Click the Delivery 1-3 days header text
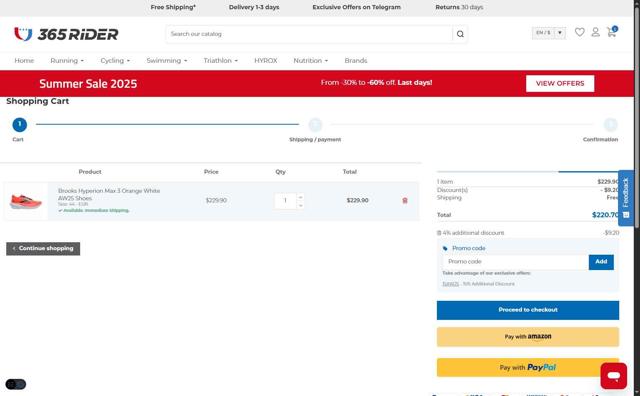Image resolution: width=640 pixels, height=396 pixels. [x=254, y=7]
